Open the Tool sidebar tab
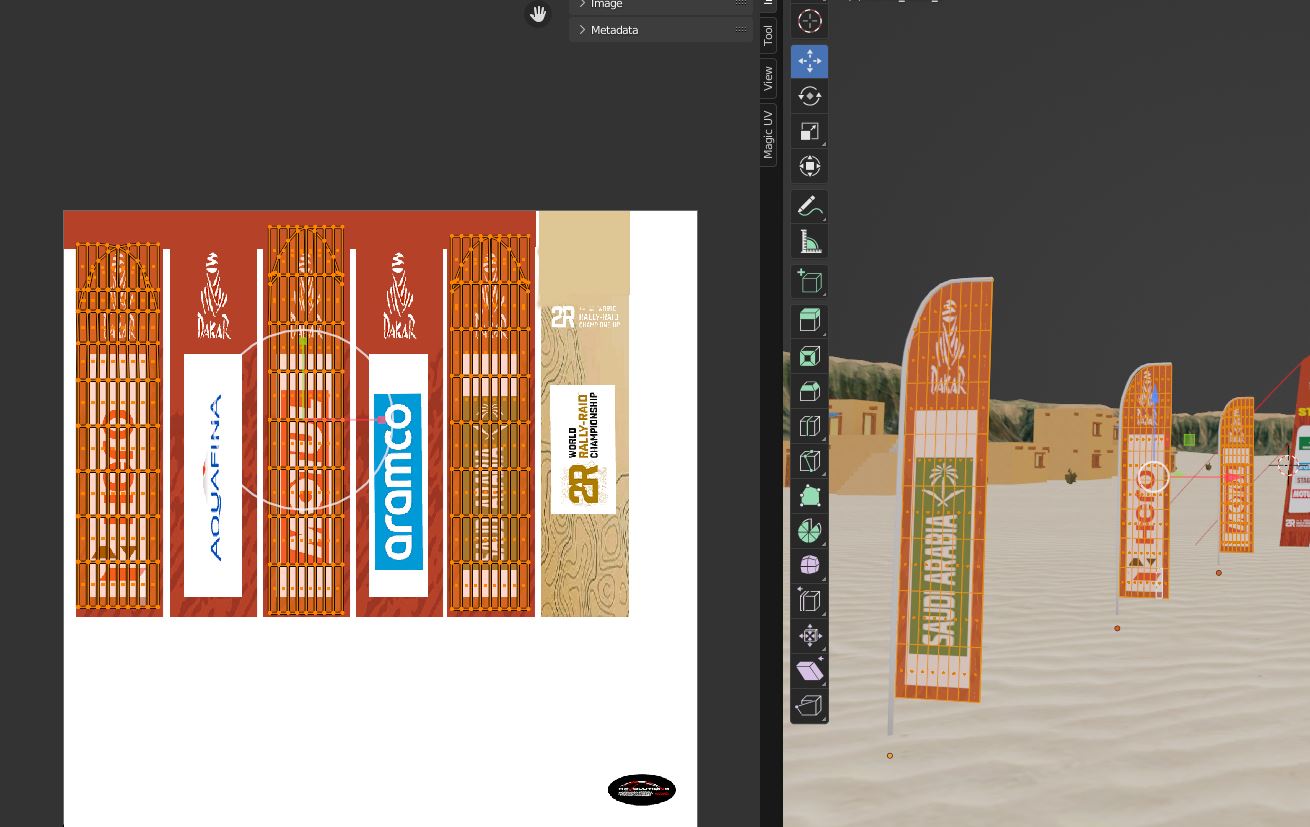Image resolution: width=1310 pixels, height=827 pixels. (x=768, y=35)
